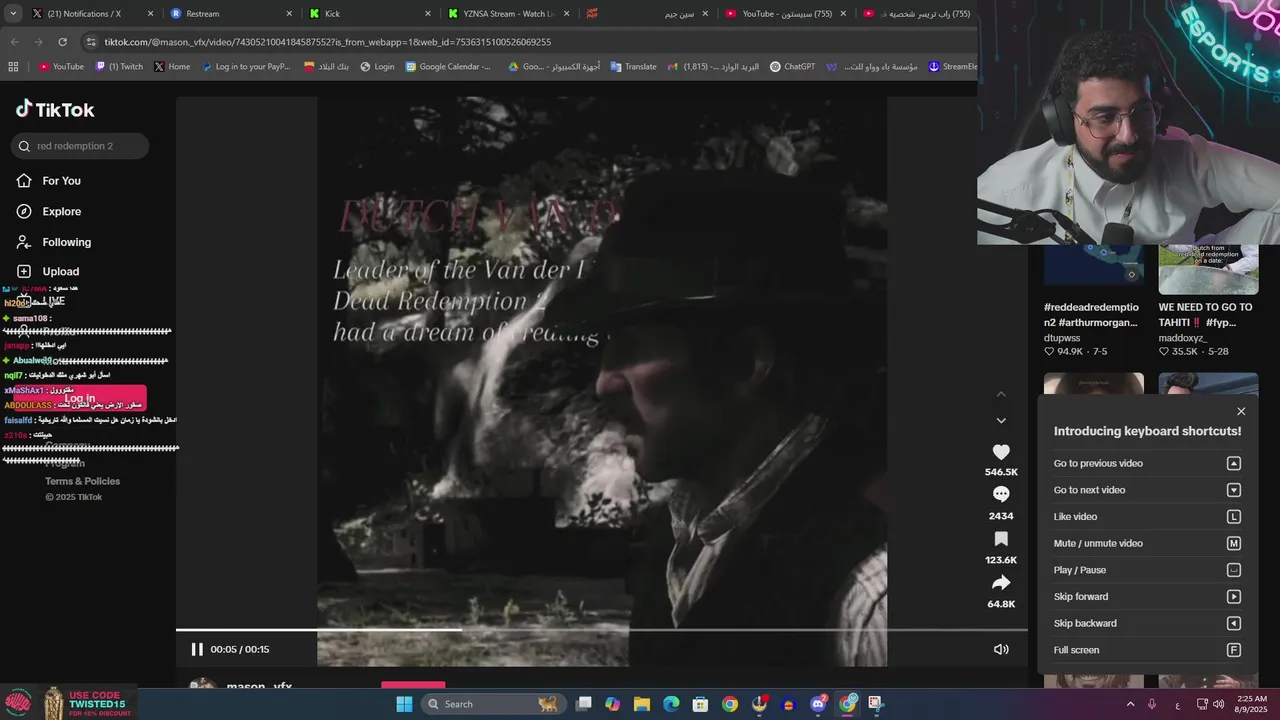Close the keyboard shortcuts popup
Screen dimensions: 1280x720
click(x=1241, y=411)
